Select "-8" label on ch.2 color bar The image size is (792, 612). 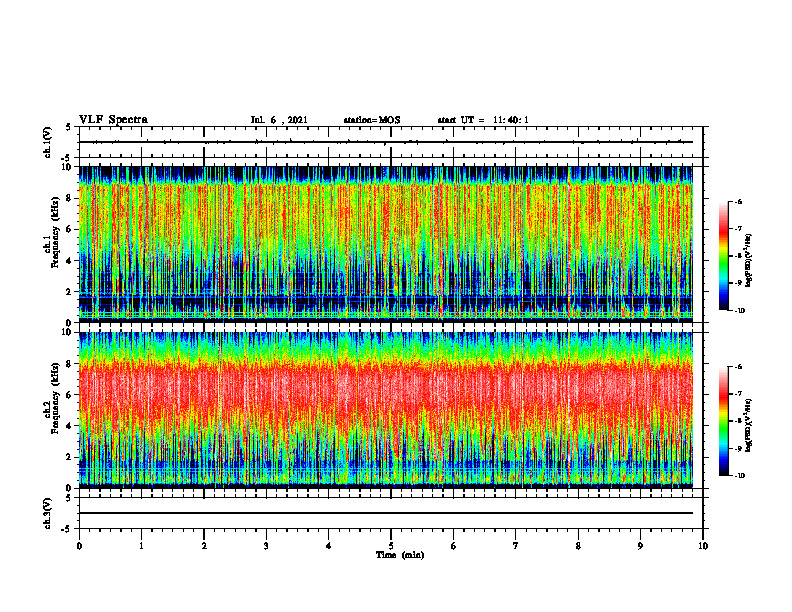coord(738,421)
